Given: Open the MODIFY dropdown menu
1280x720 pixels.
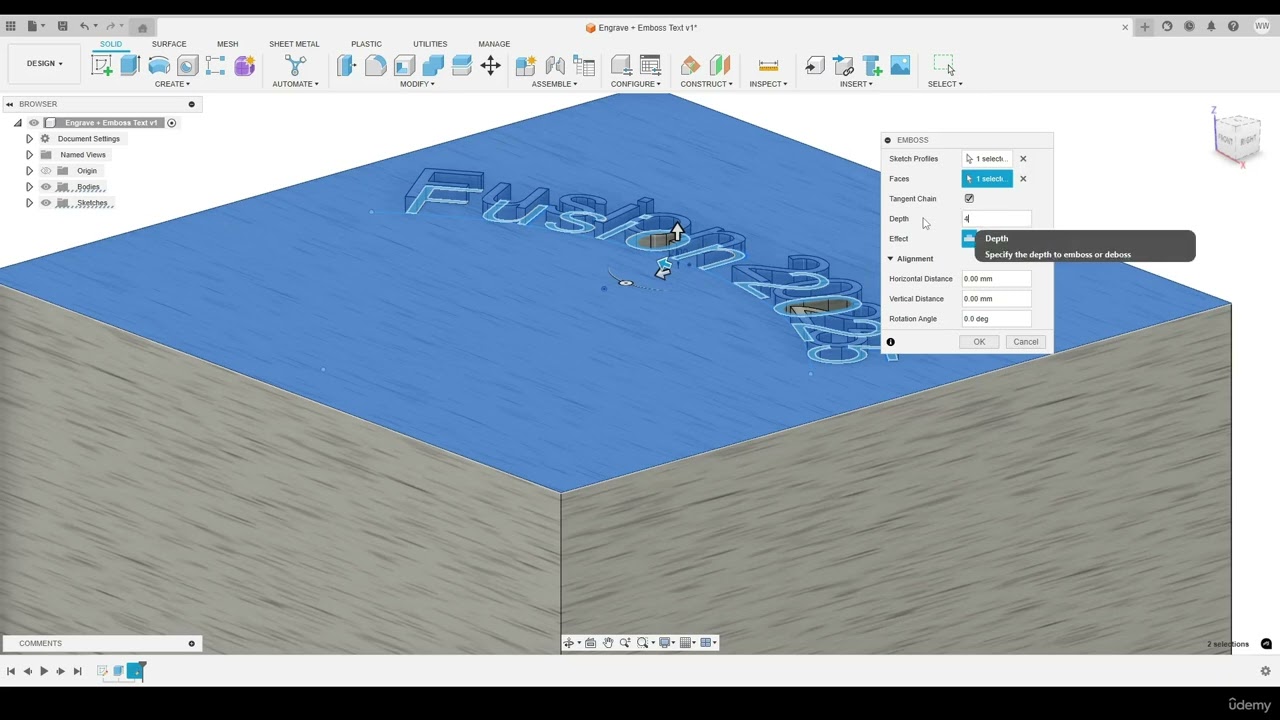Looking at the screenshot, I should [417, 84].
